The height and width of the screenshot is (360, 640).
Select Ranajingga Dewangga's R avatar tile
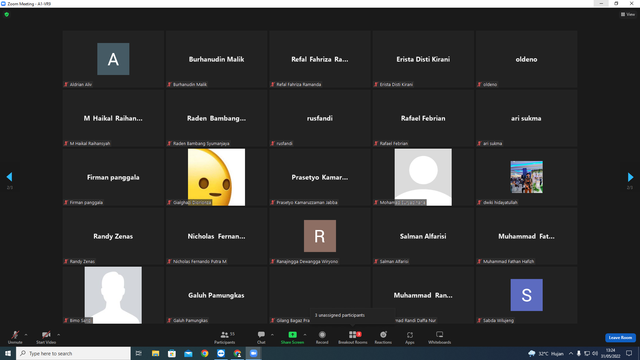[x=320, y=236]
